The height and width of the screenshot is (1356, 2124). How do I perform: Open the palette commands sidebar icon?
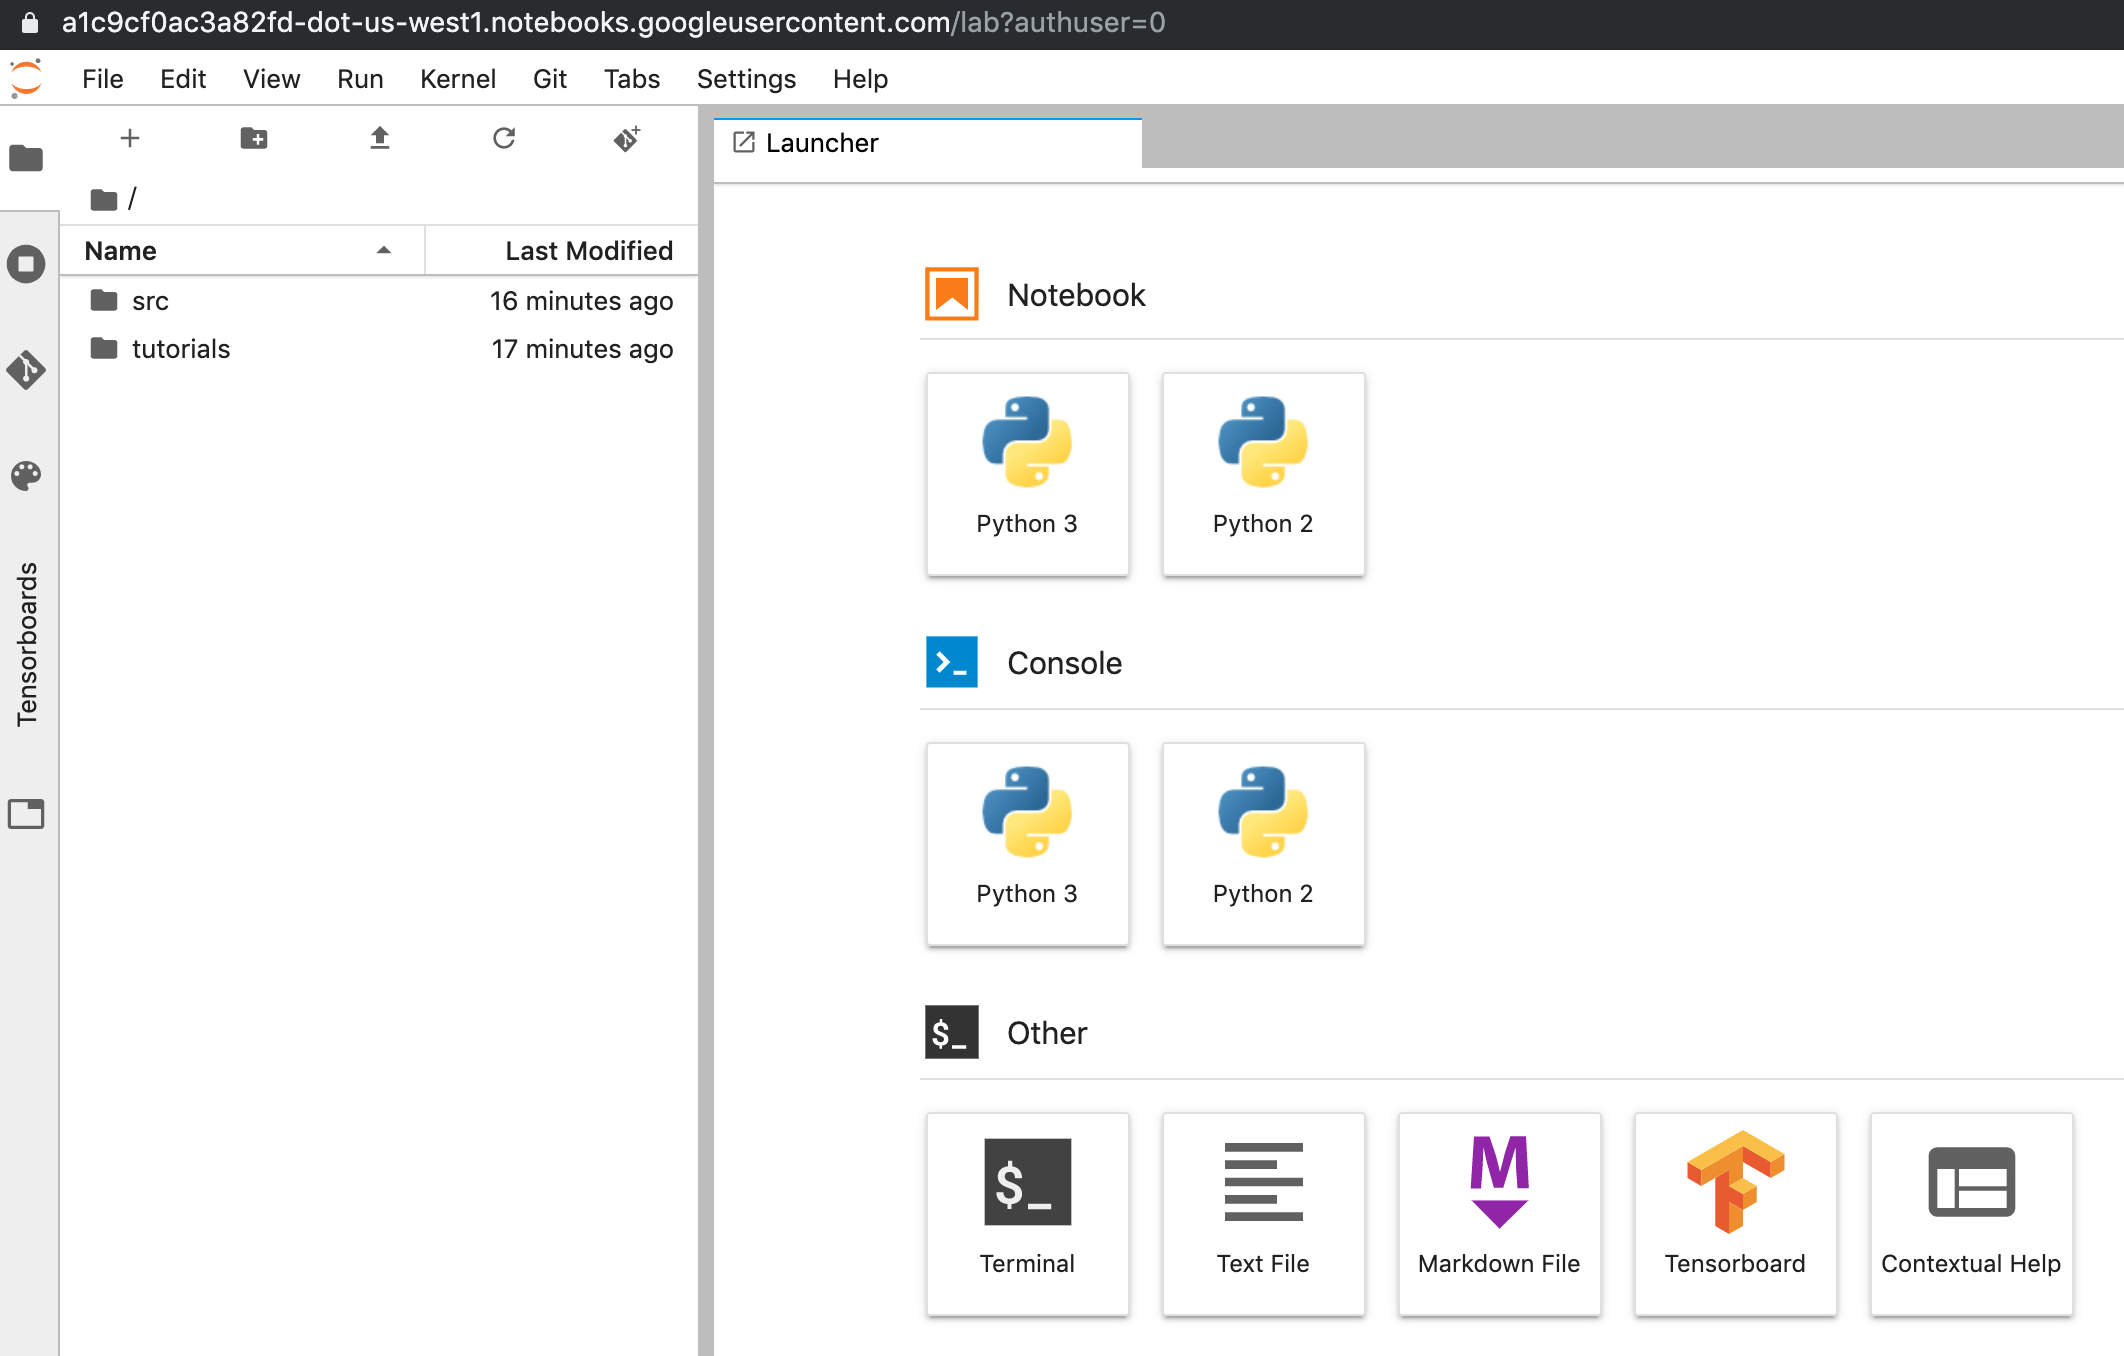pyautogui.click(x=26, y=476)
